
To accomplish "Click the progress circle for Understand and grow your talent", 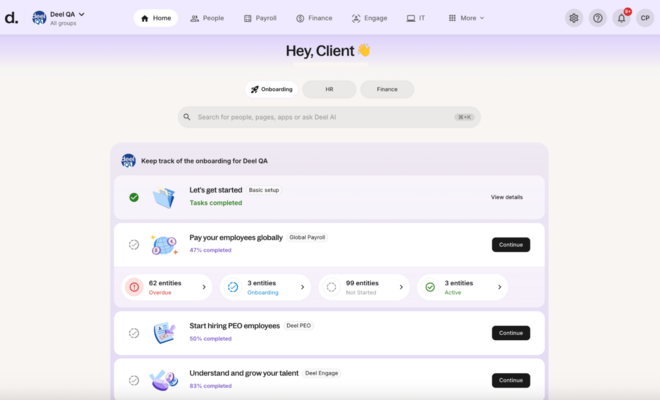I will tap(134, 380).
